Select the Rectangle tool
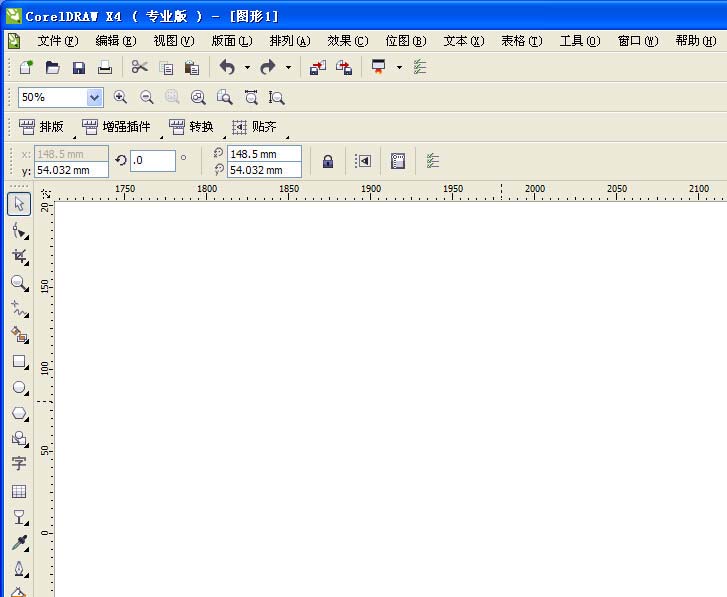This screenshot has height=597, width=727. tap(19, 361)
